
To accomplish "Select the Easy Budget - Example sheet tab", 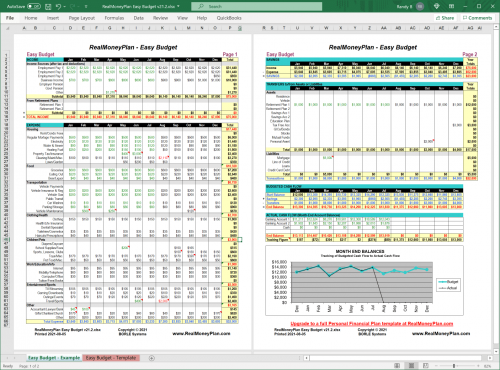I will [54, 358].
